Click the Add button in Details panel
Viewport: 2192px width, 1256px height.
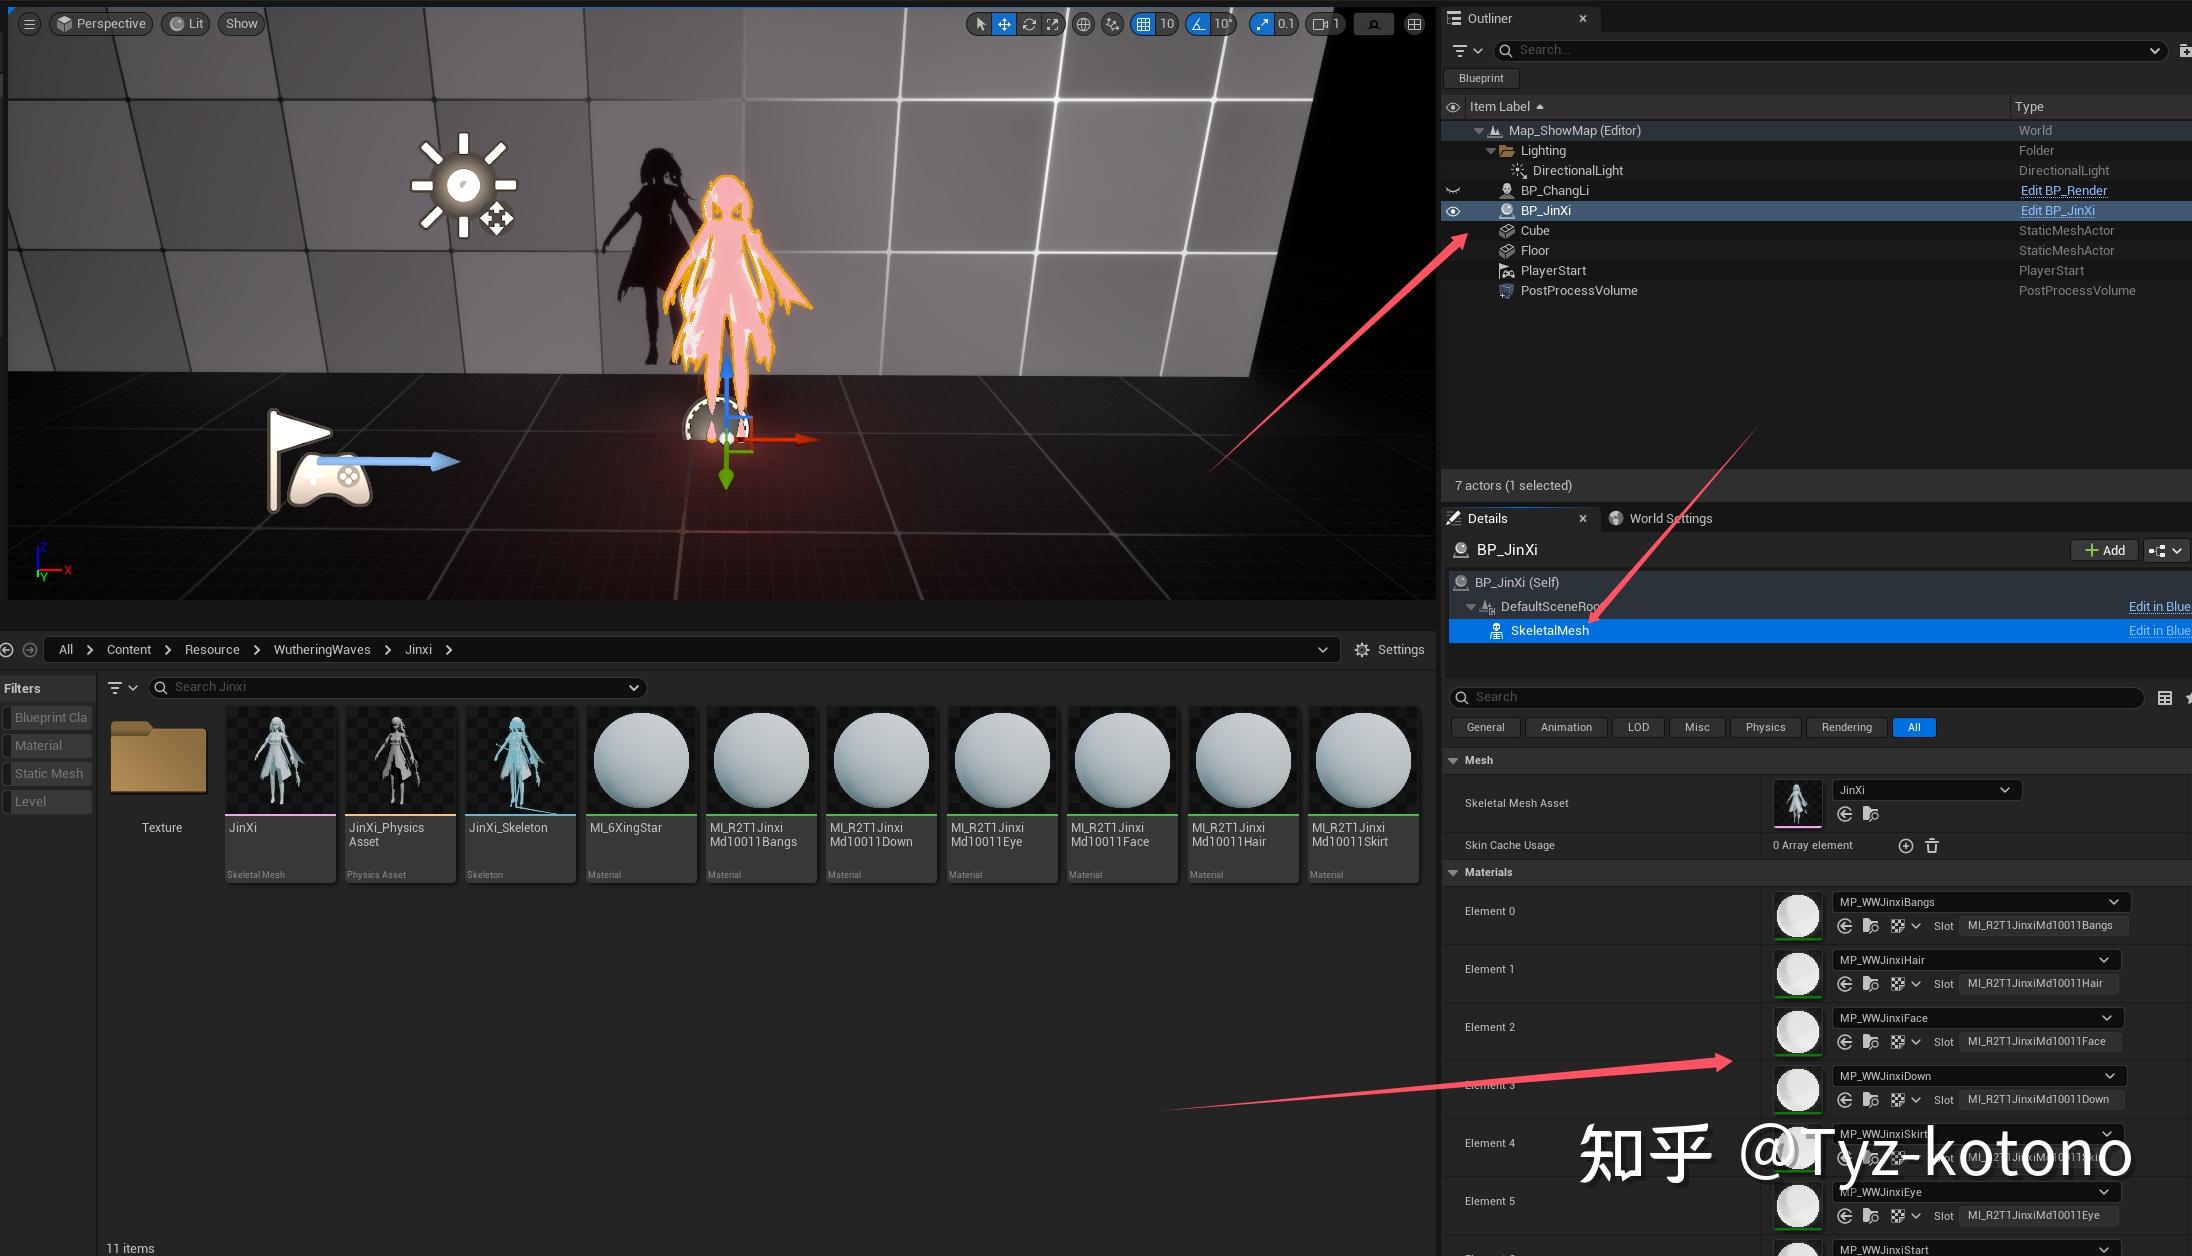[x=2103, y=550]
